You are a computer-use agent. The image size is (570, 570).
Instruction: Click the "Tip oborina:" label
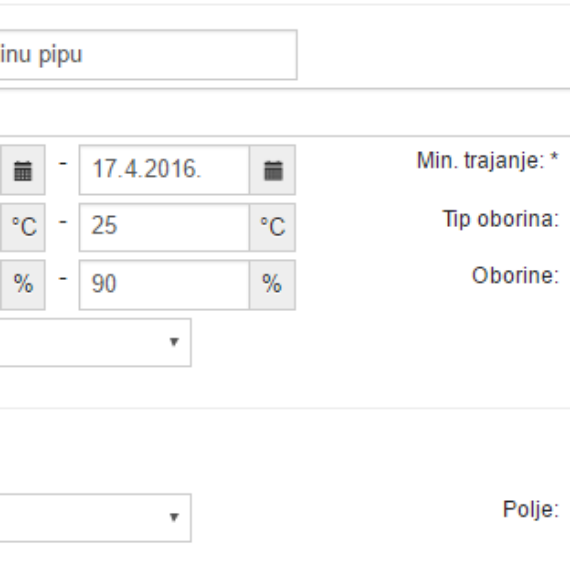(x=501, y=219)
